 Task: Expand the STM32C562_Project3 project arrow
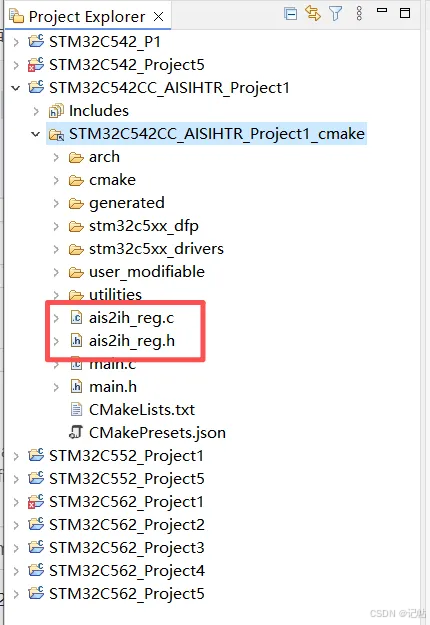click(x=16, y=548)
